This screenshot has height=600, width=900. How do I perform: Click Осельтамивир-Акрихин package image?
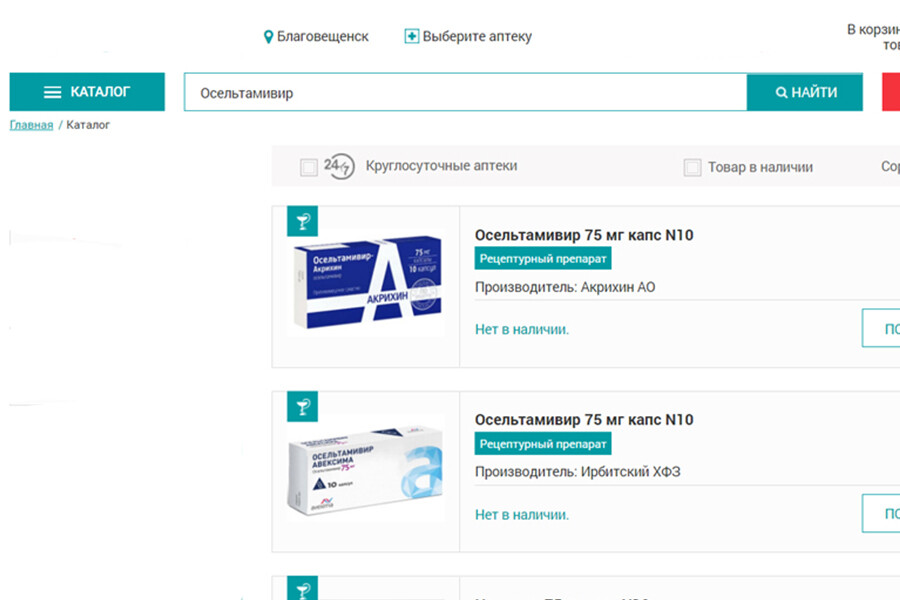(367, 282)
